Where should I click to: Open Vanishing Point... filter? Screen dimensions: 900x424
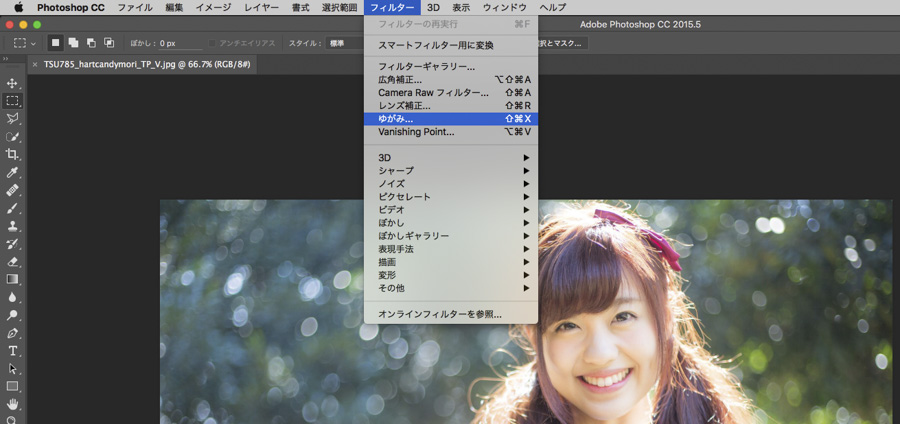pos(451,132)
